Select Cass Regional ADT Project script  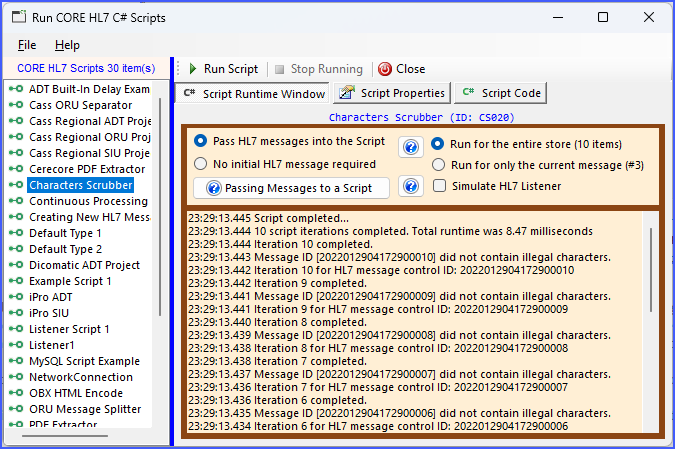90,121
